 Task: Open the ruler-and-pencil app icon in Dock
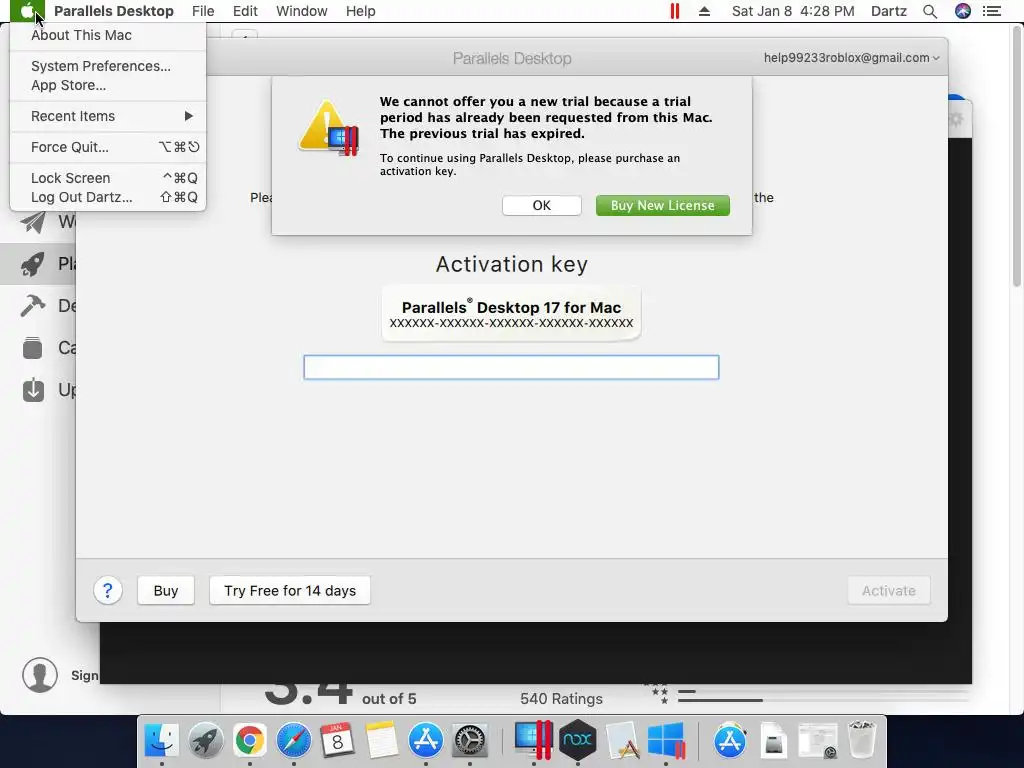[622, 741]
